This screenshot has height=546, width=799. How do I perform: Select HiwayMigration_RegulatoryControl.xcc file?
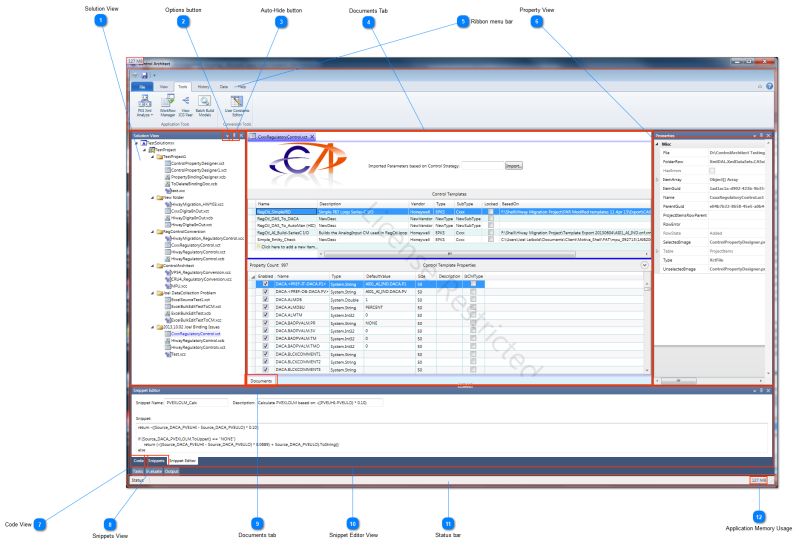(204, 238)
